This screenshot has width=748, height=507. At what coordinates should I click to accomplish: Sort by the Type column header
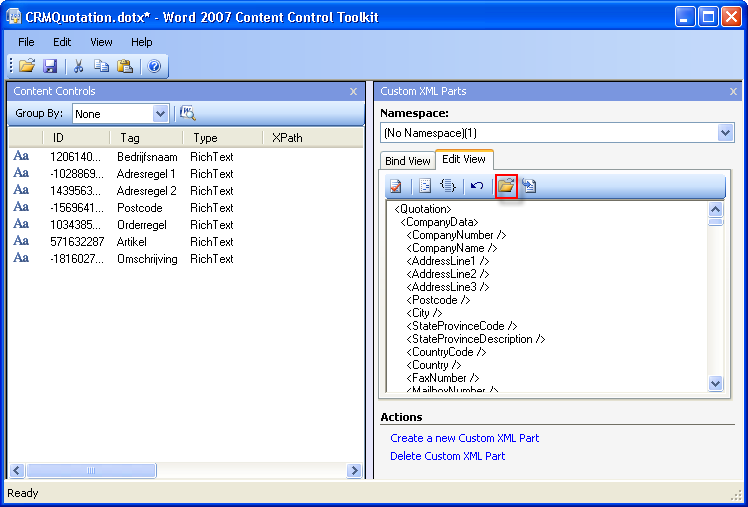click(223, 138)
